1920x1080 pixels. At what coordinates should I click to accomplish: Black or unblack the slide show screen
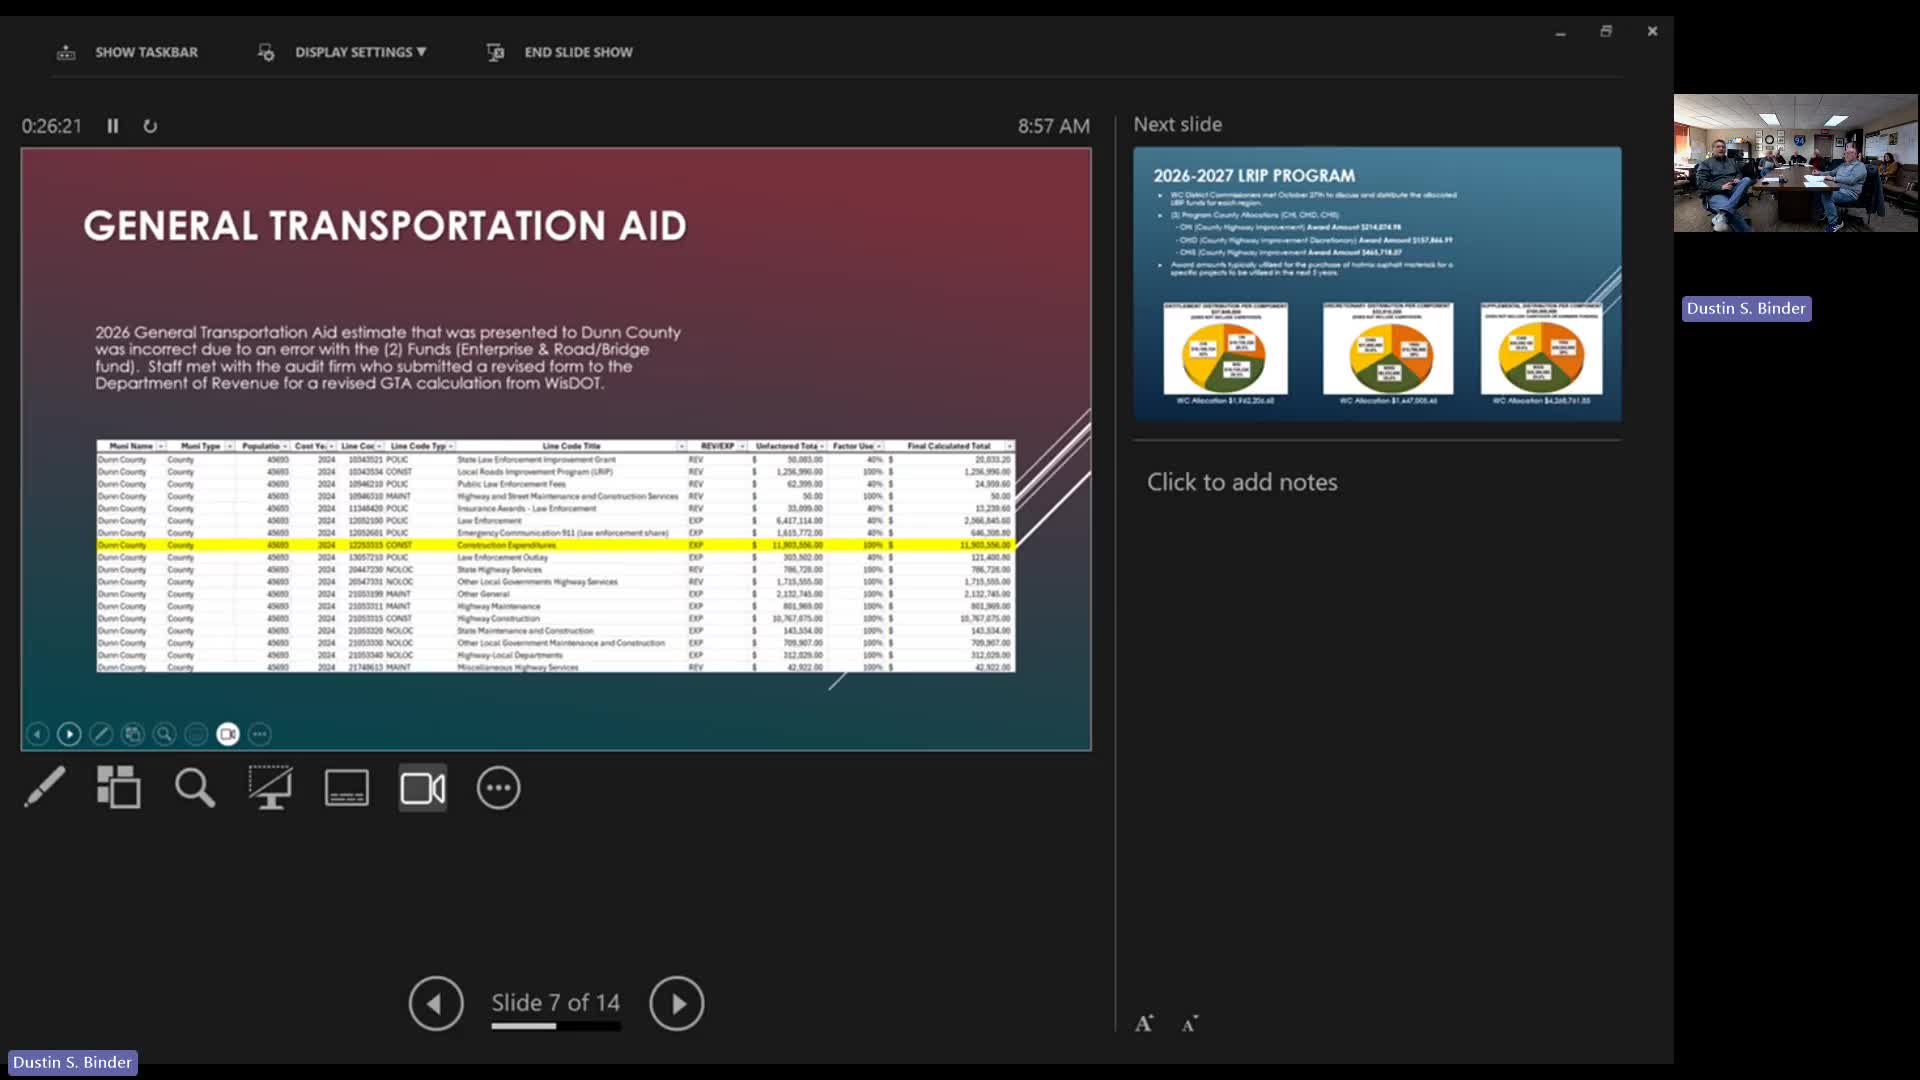(270, 787)
